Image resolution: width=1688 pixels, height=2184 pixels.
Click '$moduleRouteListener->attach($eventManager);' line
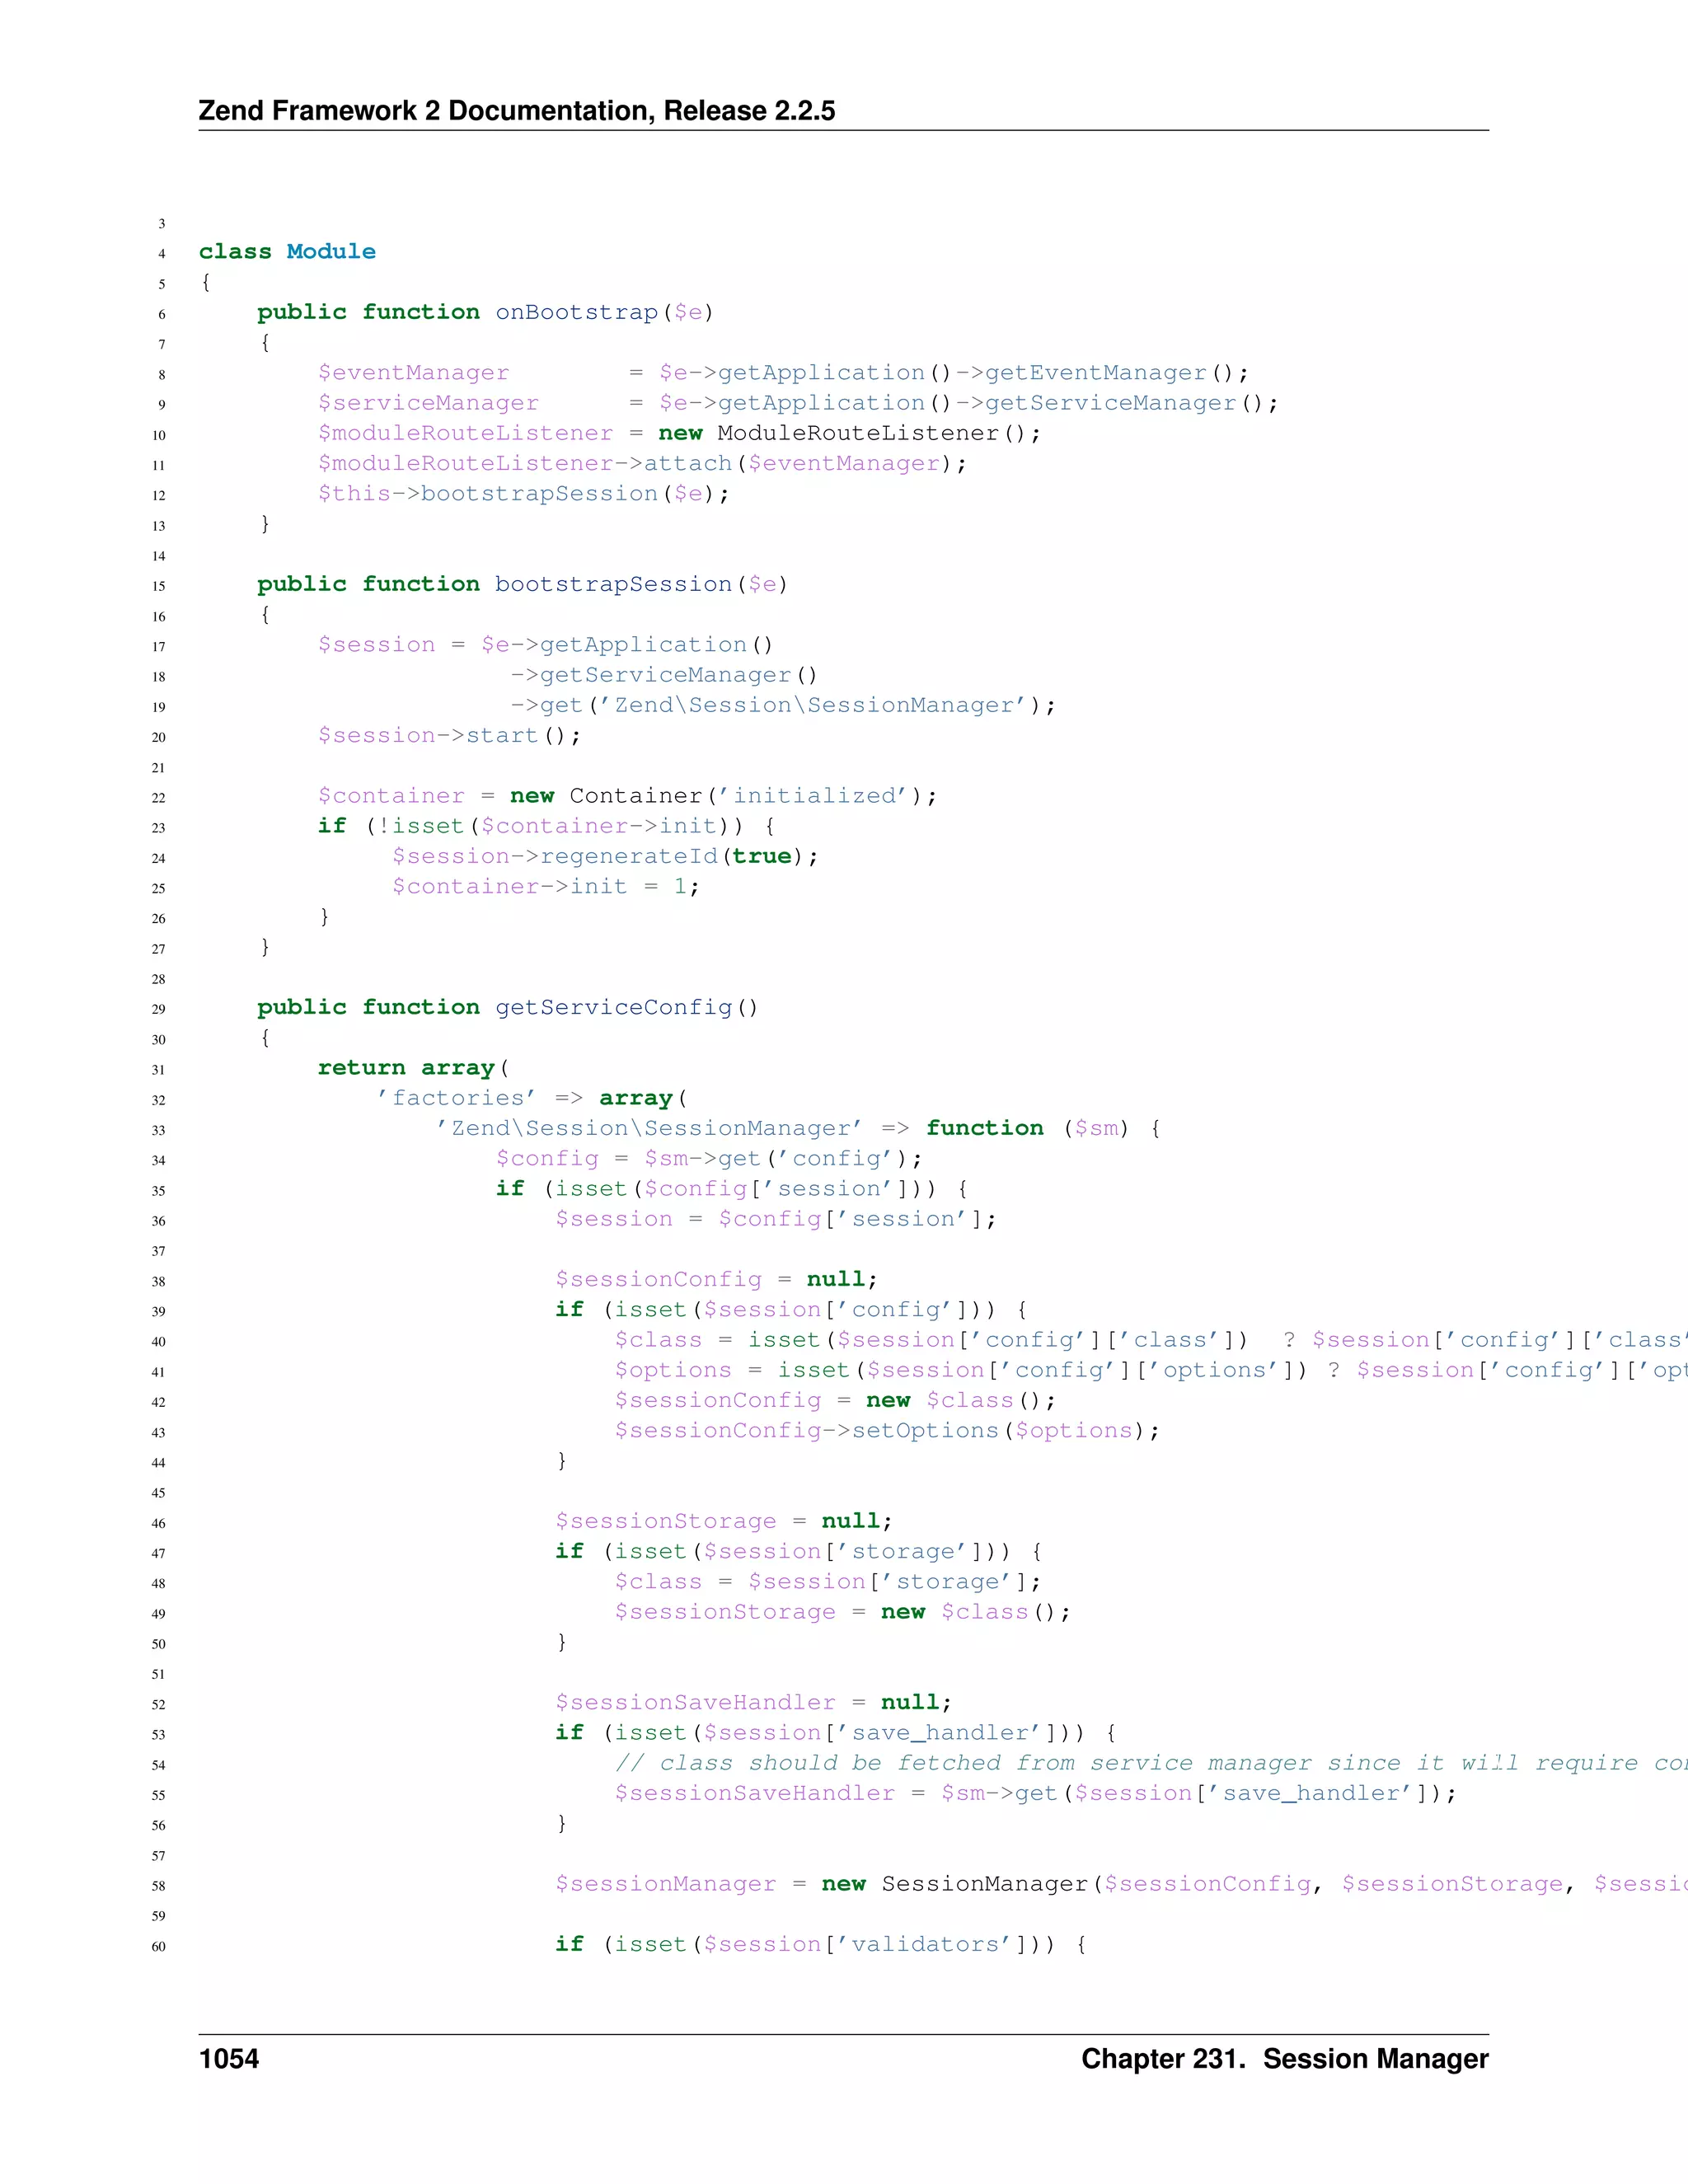click(642, 463)
